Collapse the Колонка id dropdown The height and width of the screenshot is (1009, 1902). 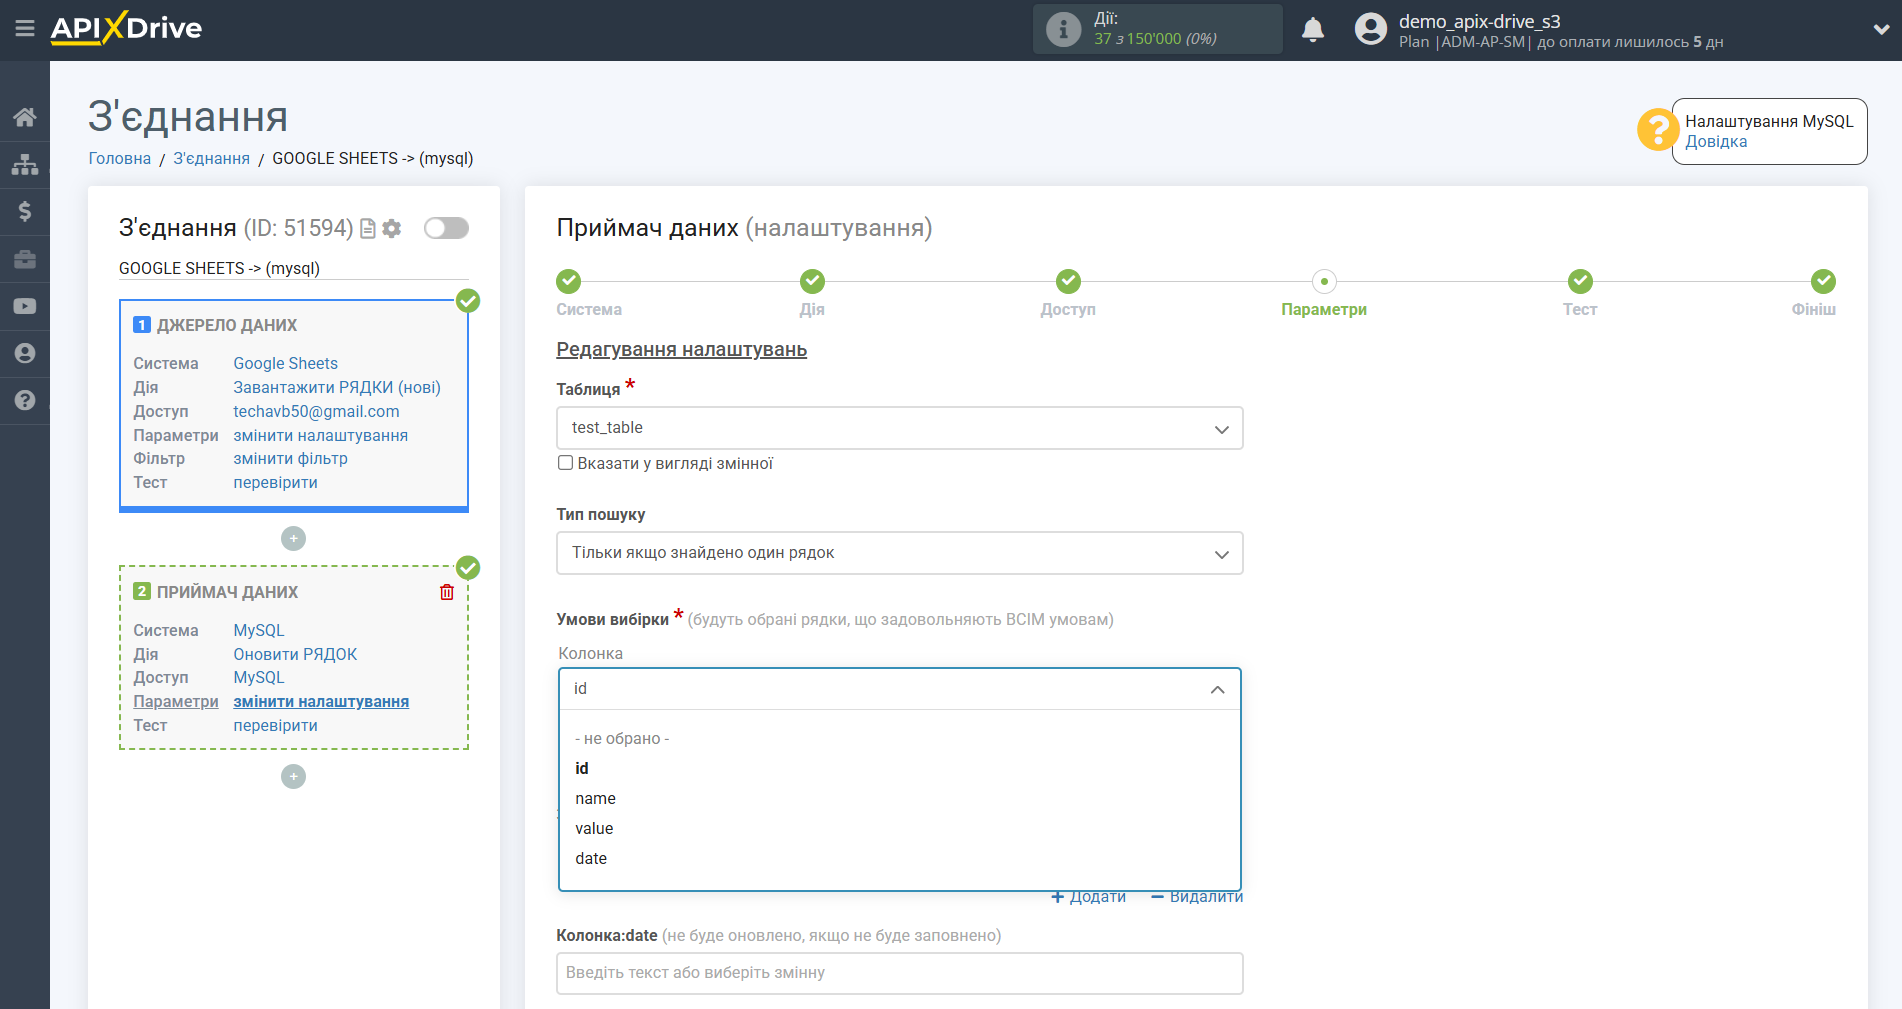pos(899,689)
